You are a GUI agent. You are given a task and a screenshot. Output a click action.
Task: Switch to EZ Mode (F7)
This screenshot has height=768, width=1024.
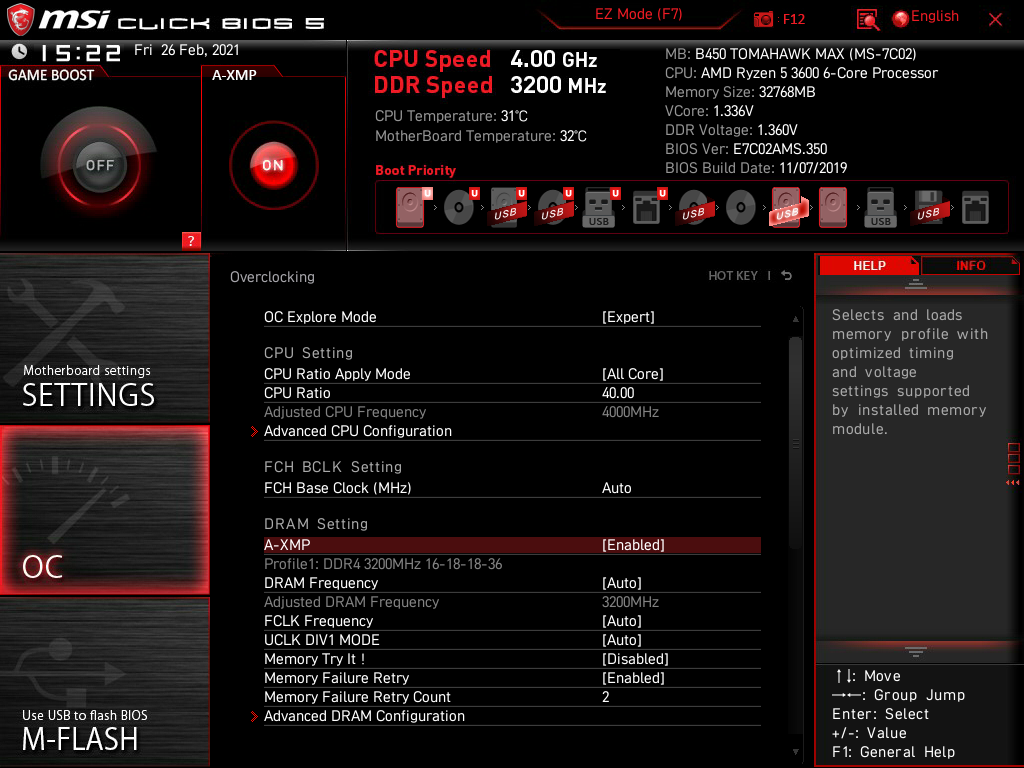638,14
